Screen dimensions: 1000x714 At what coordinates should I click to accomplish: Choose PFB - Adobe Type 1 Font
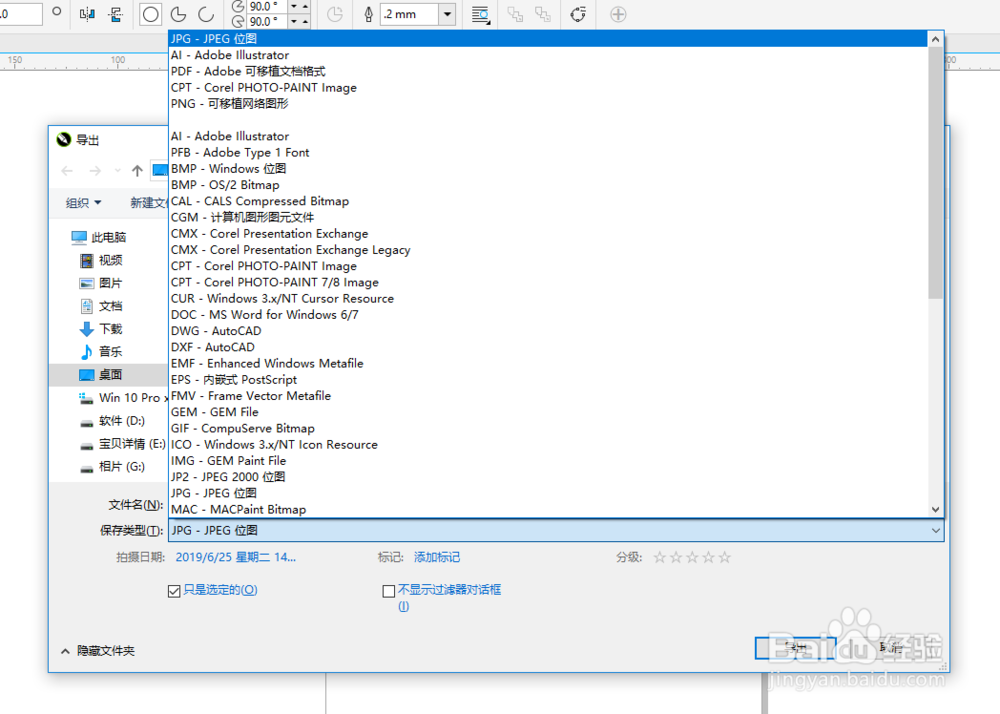click(548, 152)
